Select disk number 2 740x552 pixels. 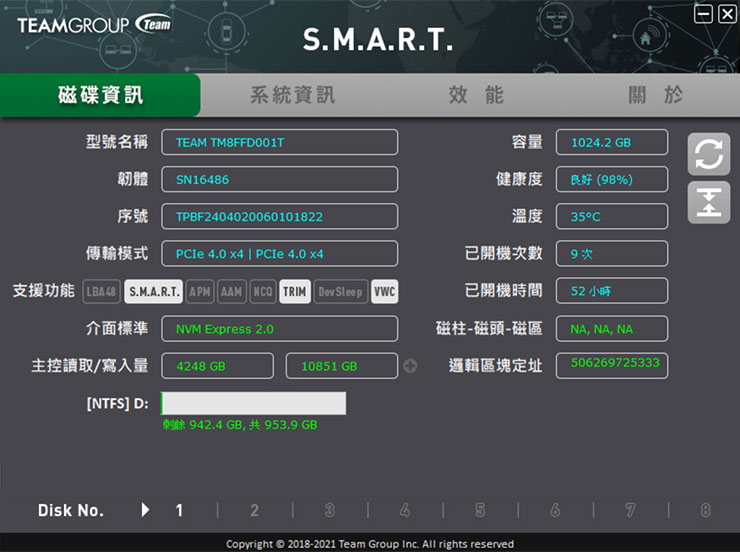(x=254, y=510)
